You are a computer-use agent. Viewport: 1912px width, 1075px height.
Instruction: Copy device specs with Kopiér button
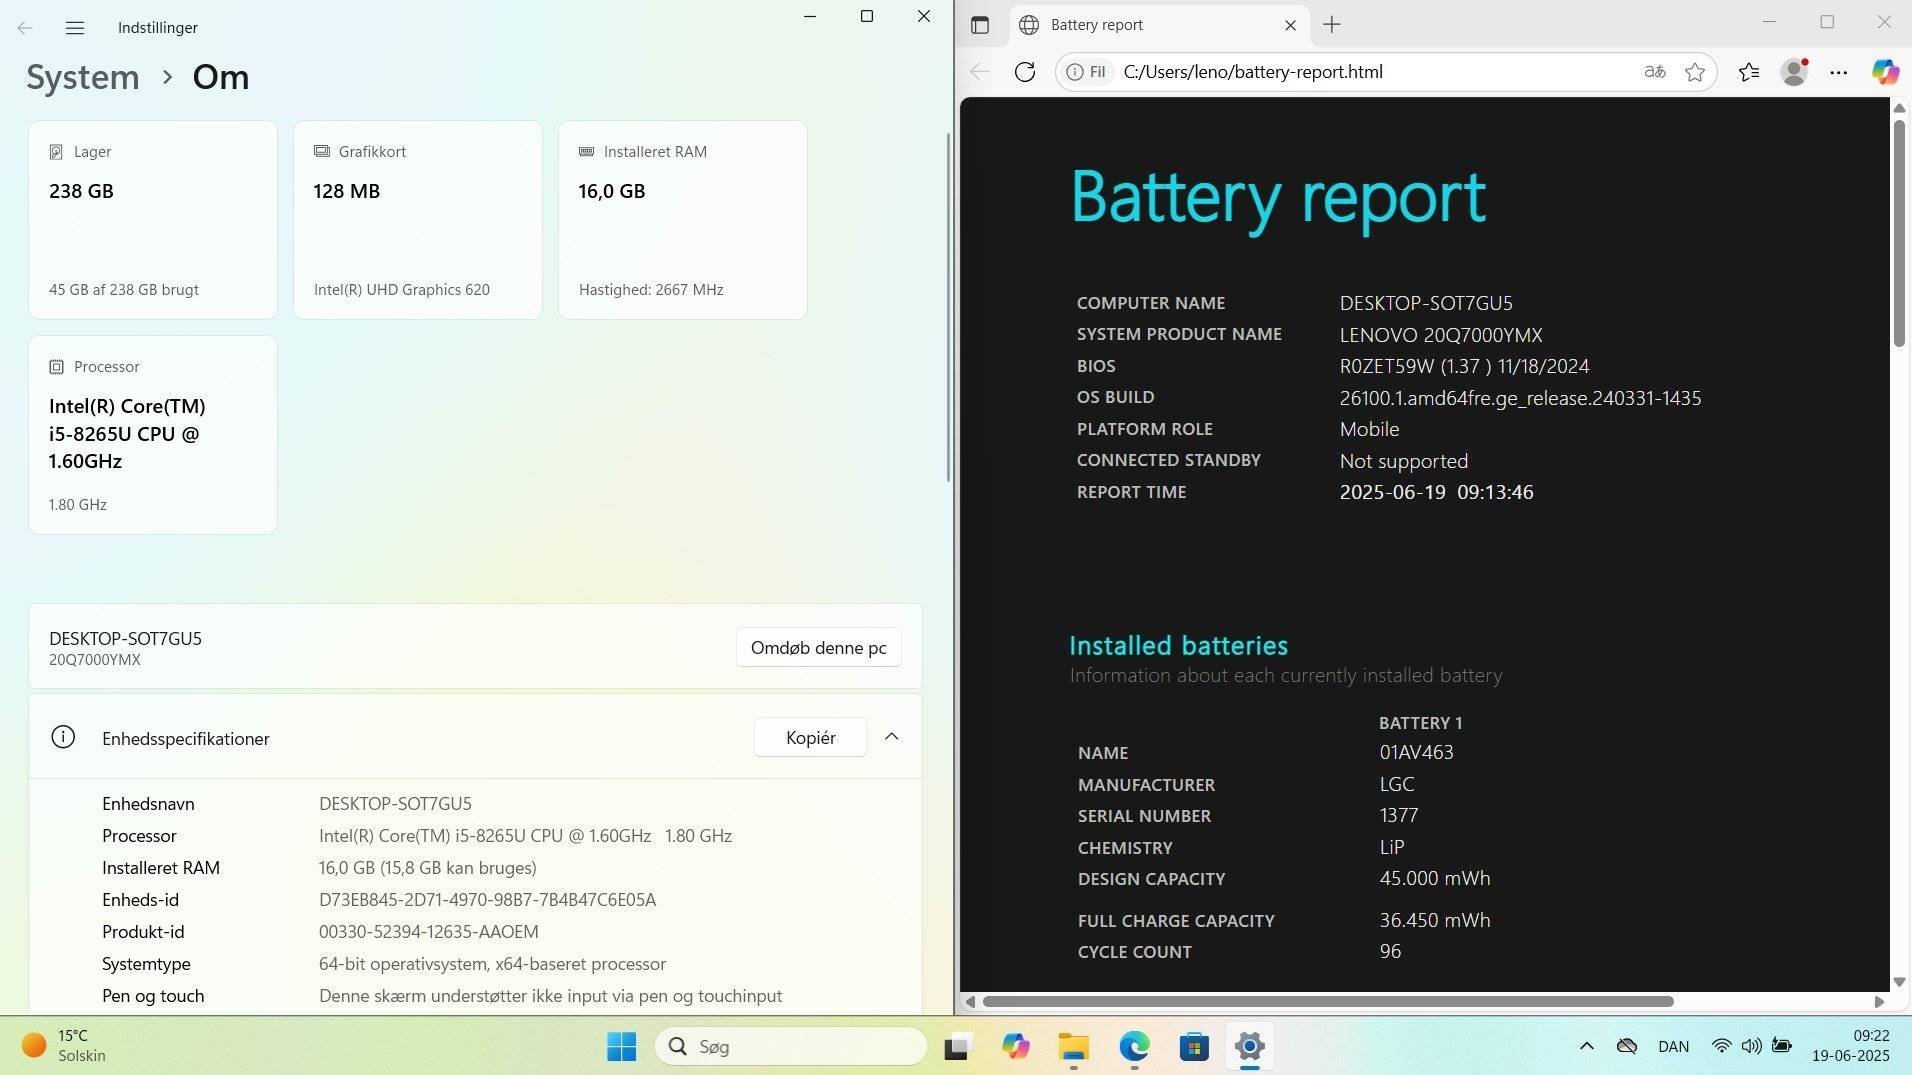click(x=810, y=737)
